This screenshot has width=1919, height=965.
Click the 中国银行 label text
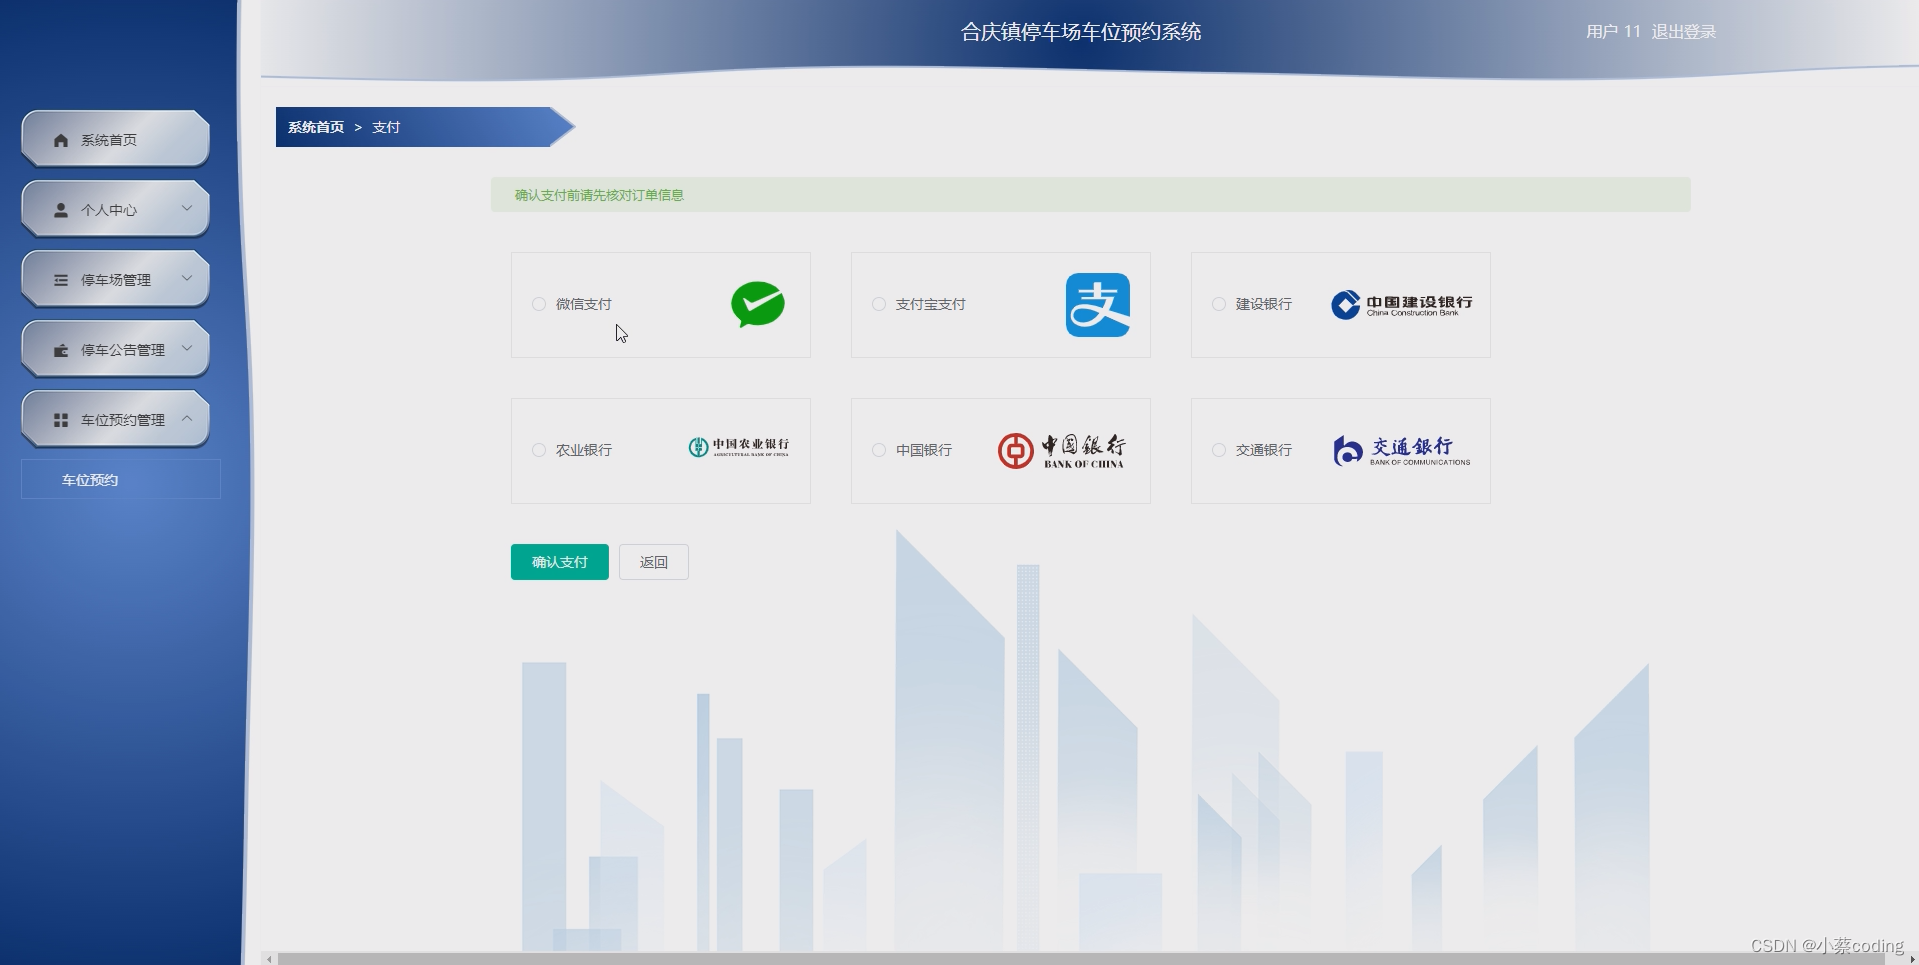tap(924, 450)
